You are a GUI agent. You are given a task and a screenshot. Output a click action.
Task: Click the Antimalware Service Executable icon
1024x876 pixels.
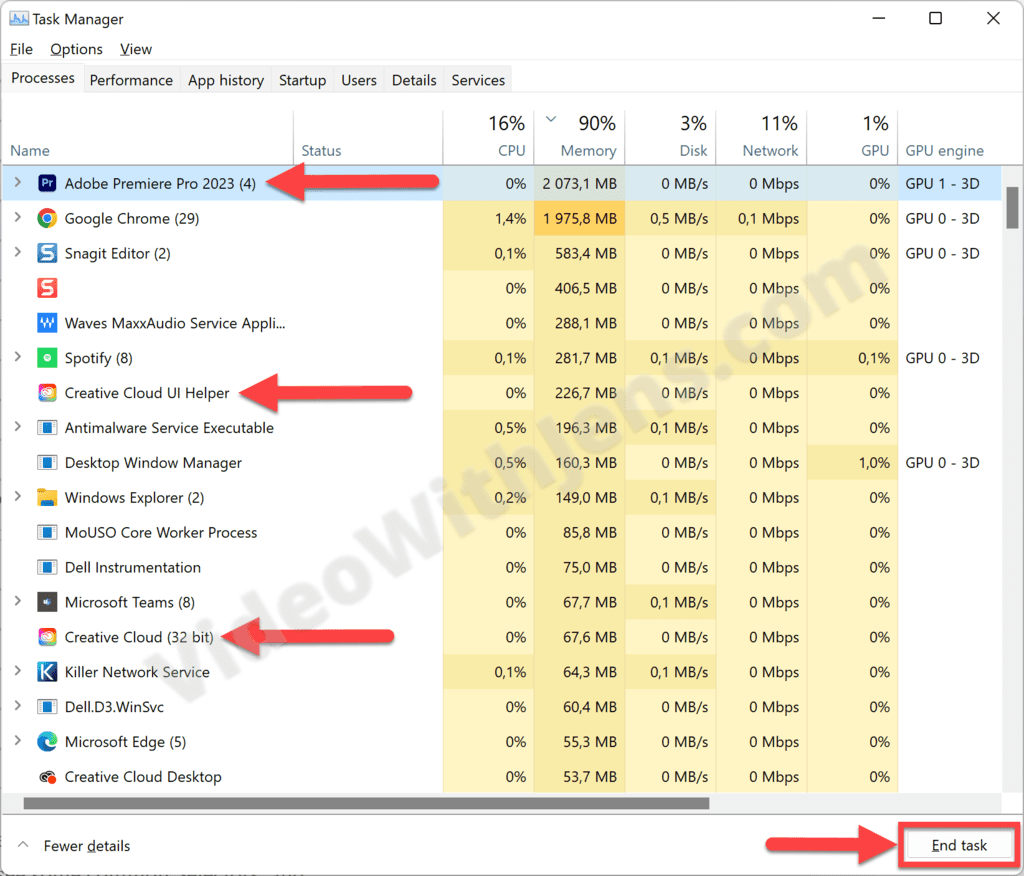[x=47, y=428]
